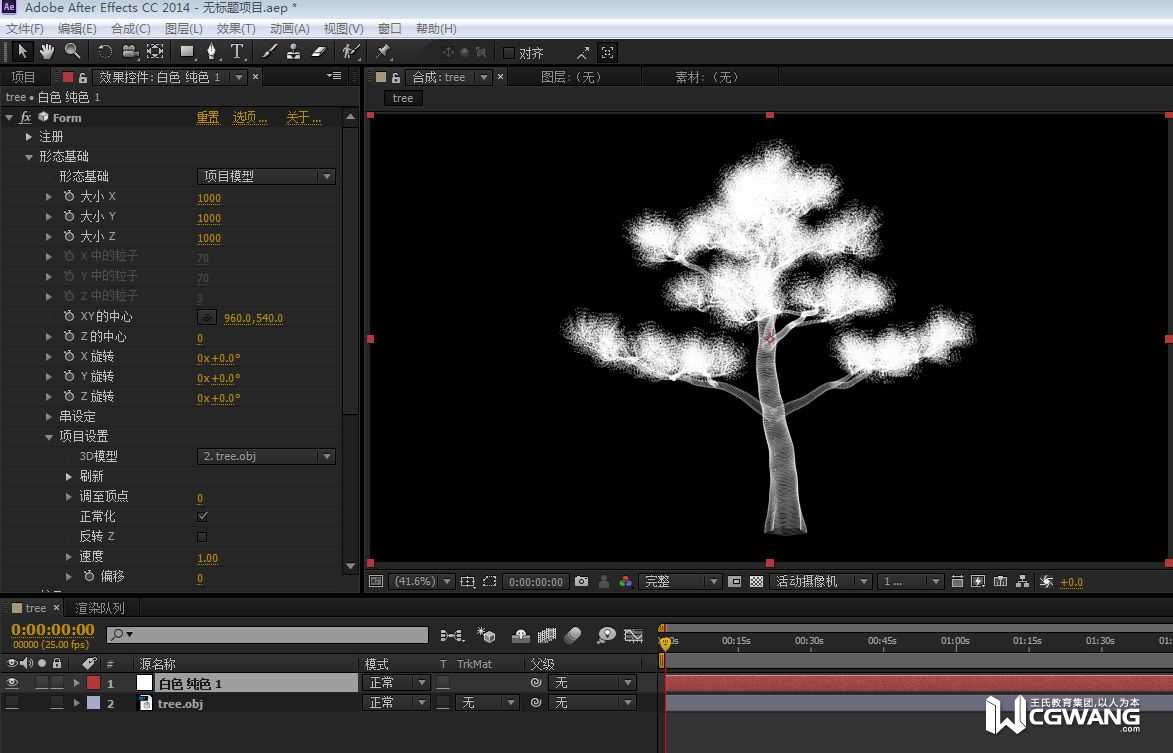Hide the 白色 纯色 1 layer
1173x753 pixels.
pos(13,683)
